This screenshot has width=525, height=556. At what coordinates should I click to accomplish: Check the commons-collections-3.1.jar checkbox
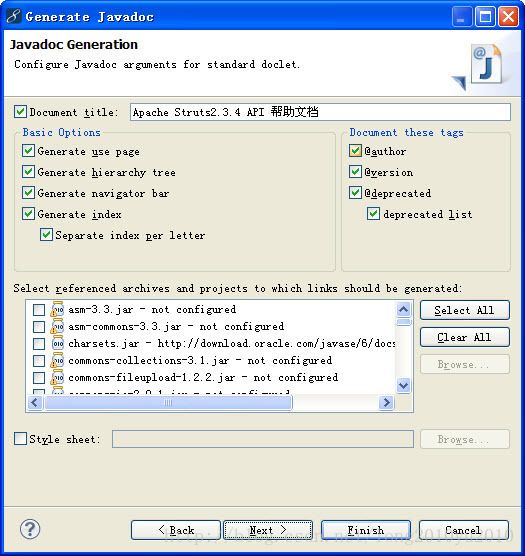39,361
